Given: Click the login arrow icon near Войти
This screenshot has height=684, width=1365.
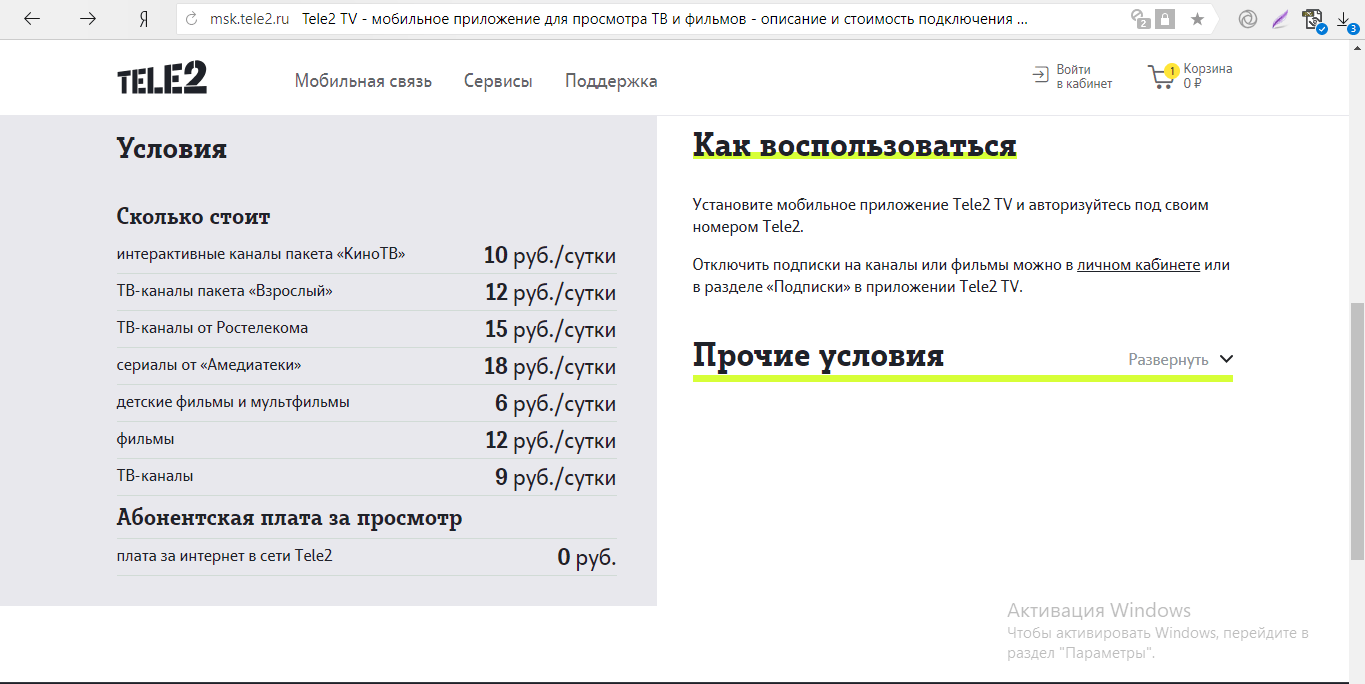Looking at the screenshot, I should (x=1041, y=76).
